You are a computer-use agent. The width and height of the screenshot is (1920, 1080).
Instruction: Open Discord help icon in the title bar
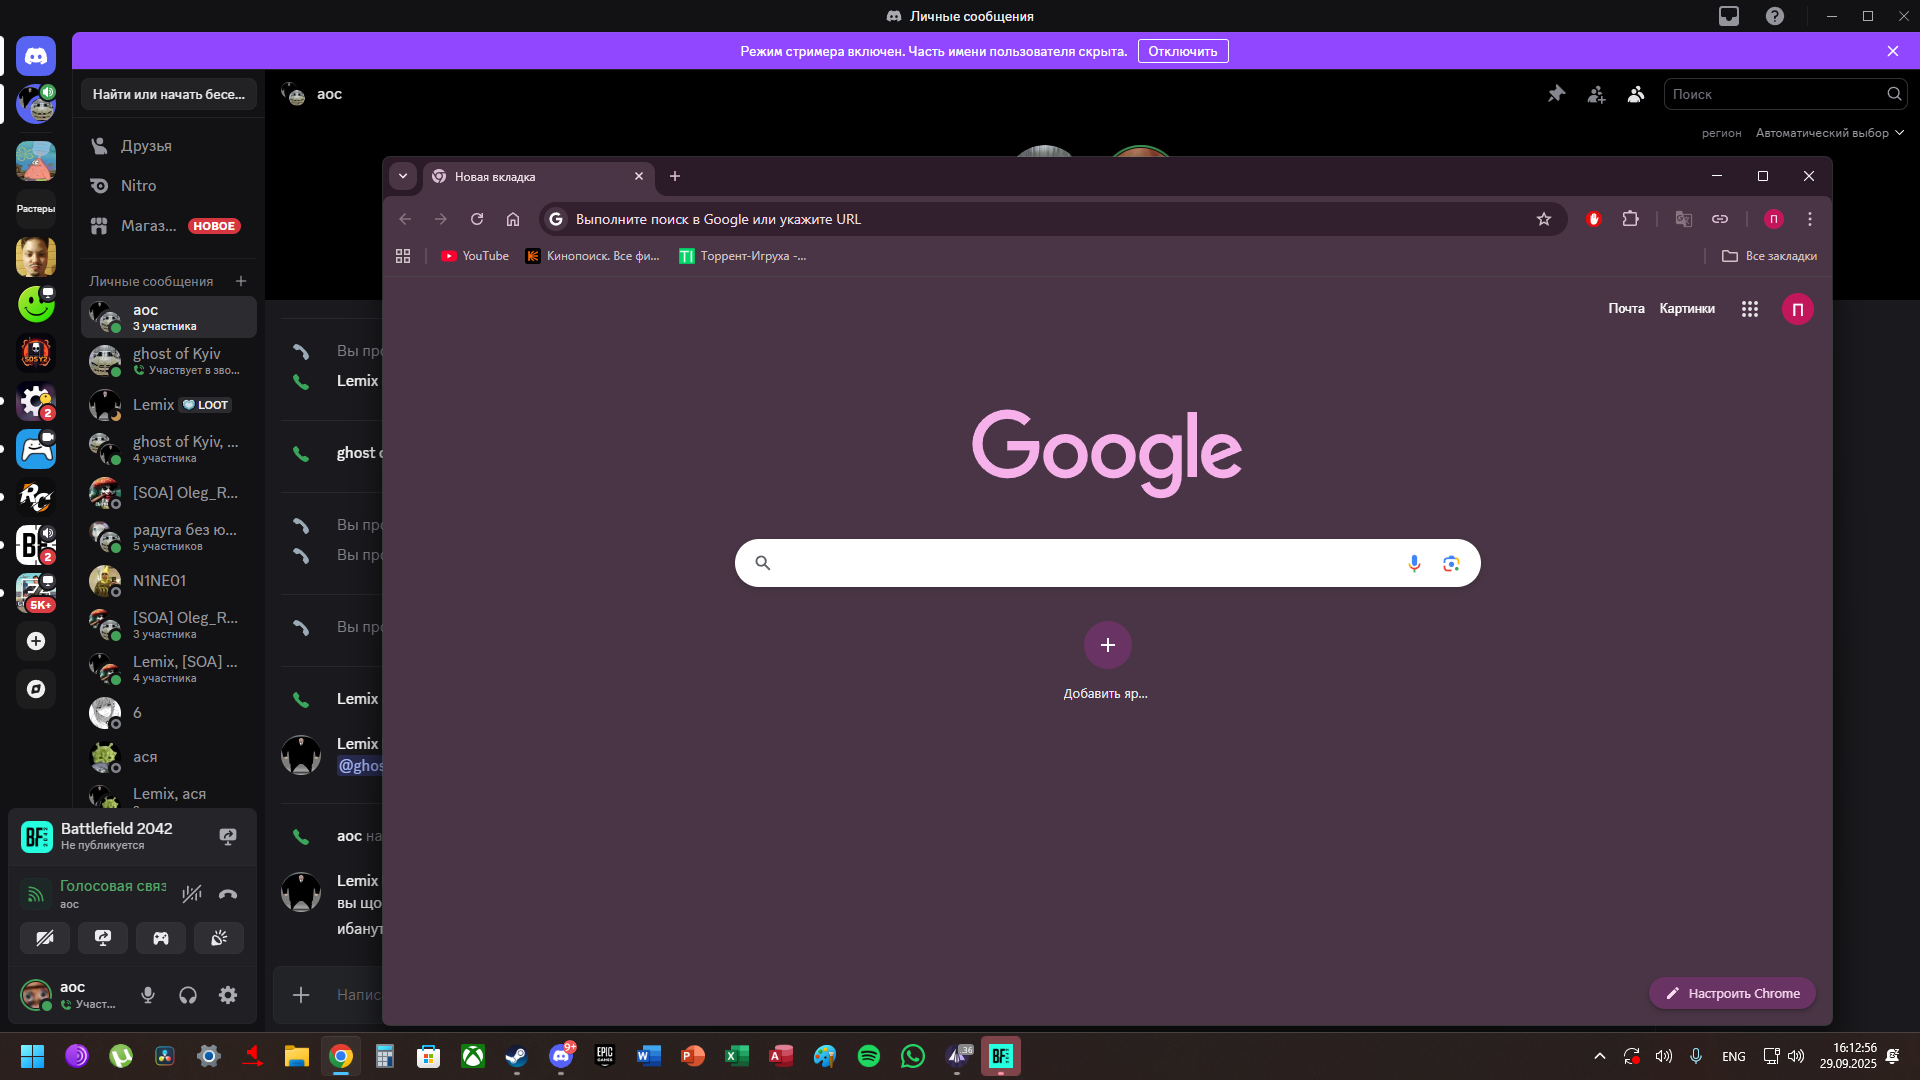pos(1775,16)
